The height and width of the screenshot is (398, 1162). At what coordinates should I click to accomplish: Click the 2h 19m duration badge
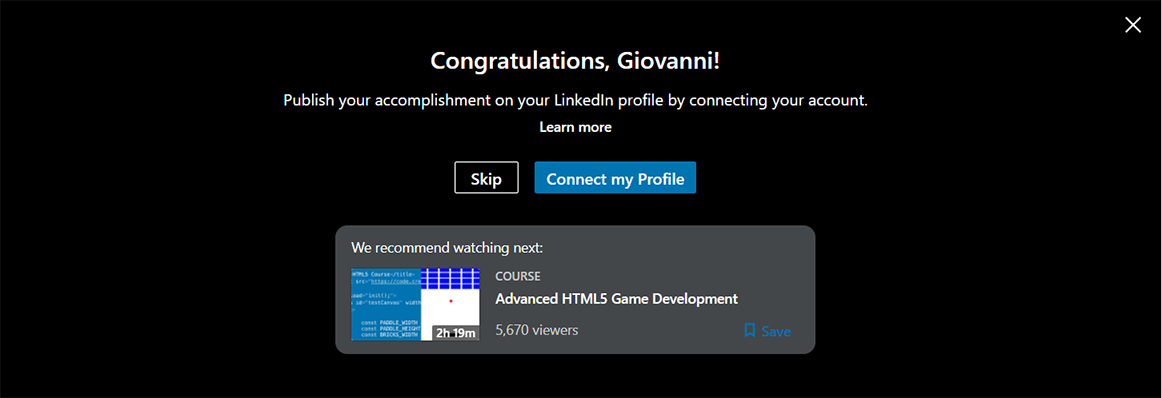(455, 333)
